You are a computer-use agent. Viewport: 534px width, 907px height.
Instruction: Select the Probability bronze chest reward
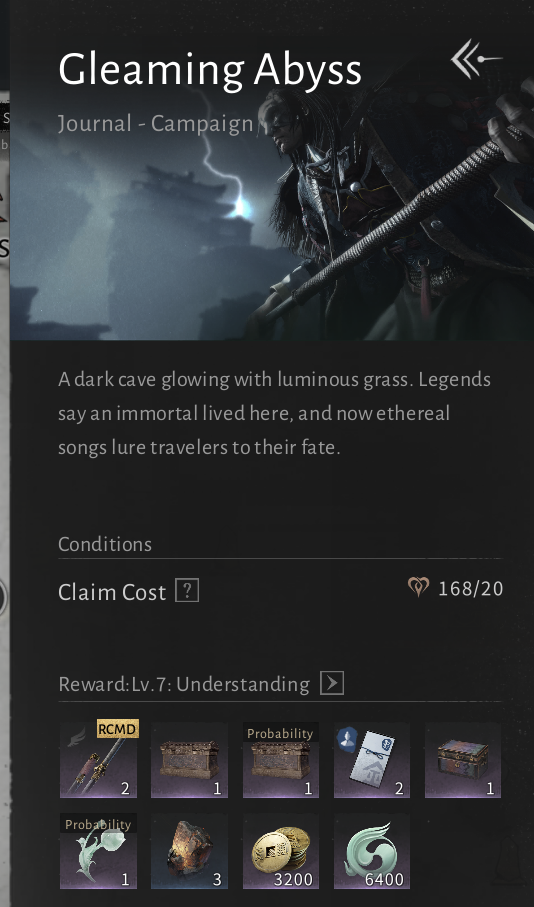point(281,759)
